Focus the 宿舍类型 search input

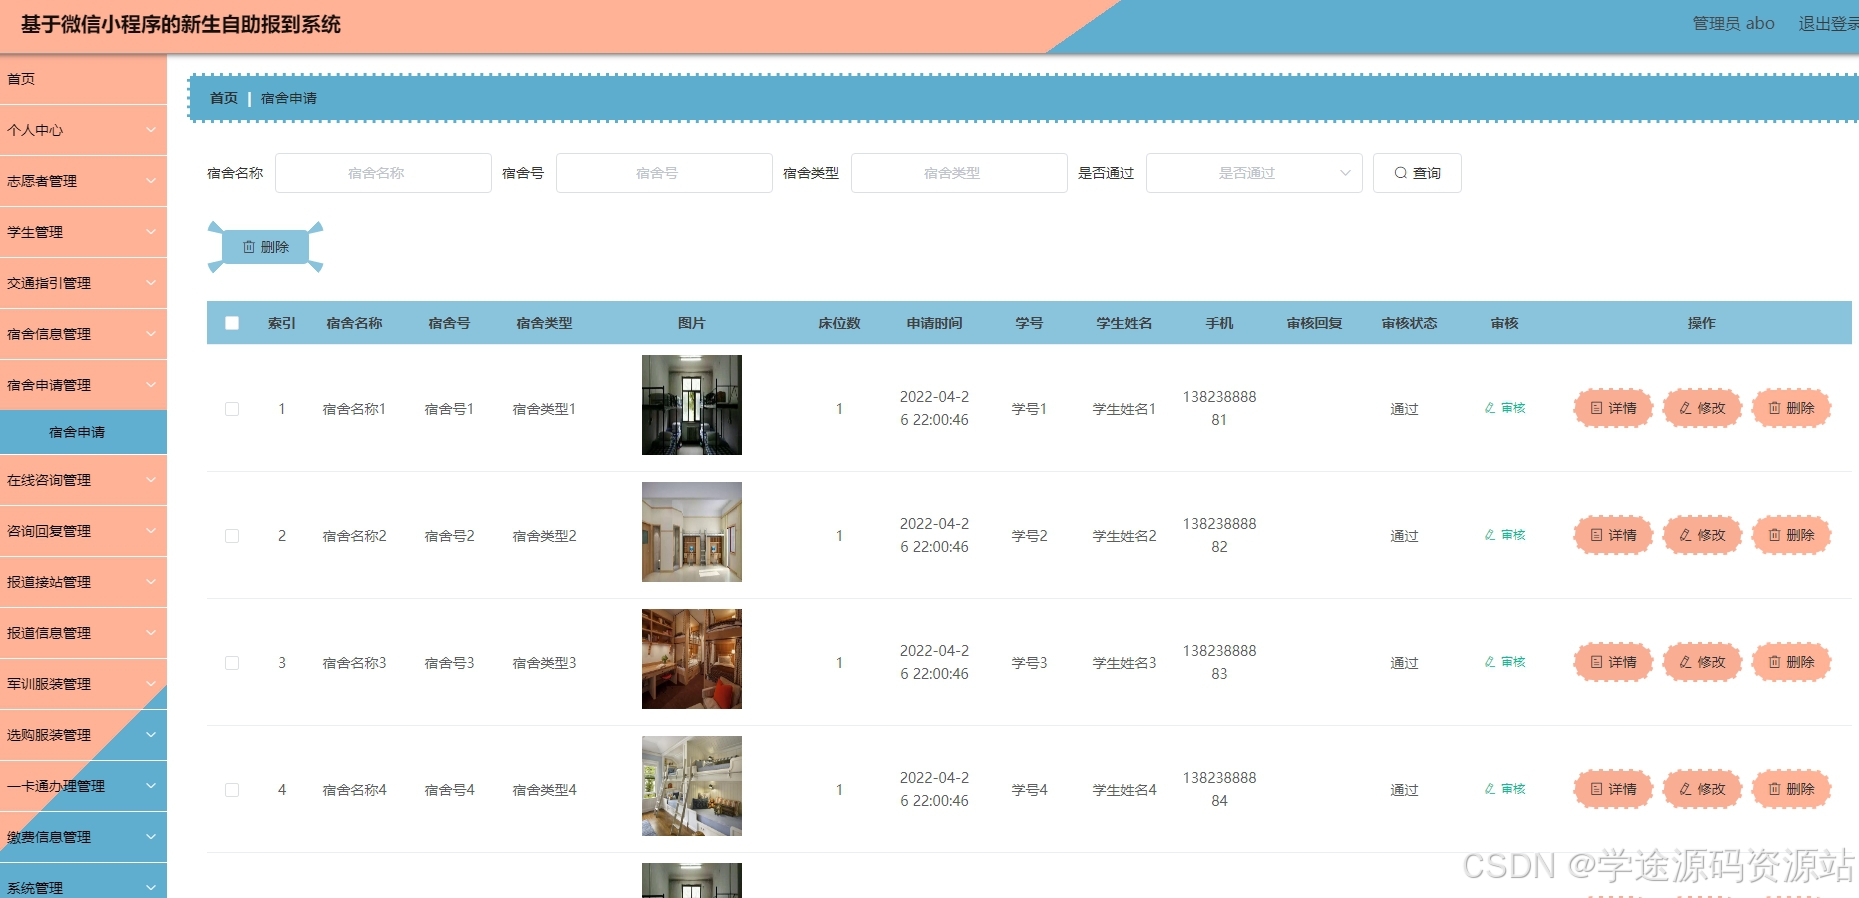coord(959,173)
